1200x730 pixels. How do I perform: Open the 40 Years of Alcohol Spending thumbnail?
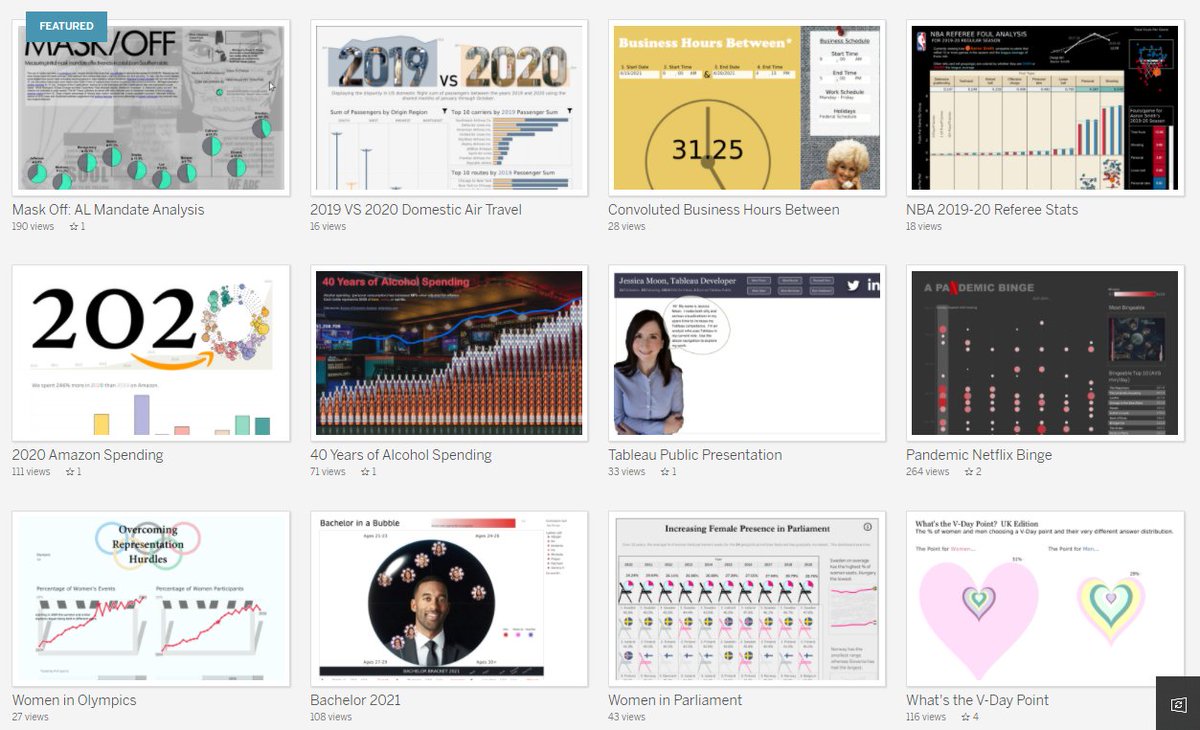coord(449,353)
